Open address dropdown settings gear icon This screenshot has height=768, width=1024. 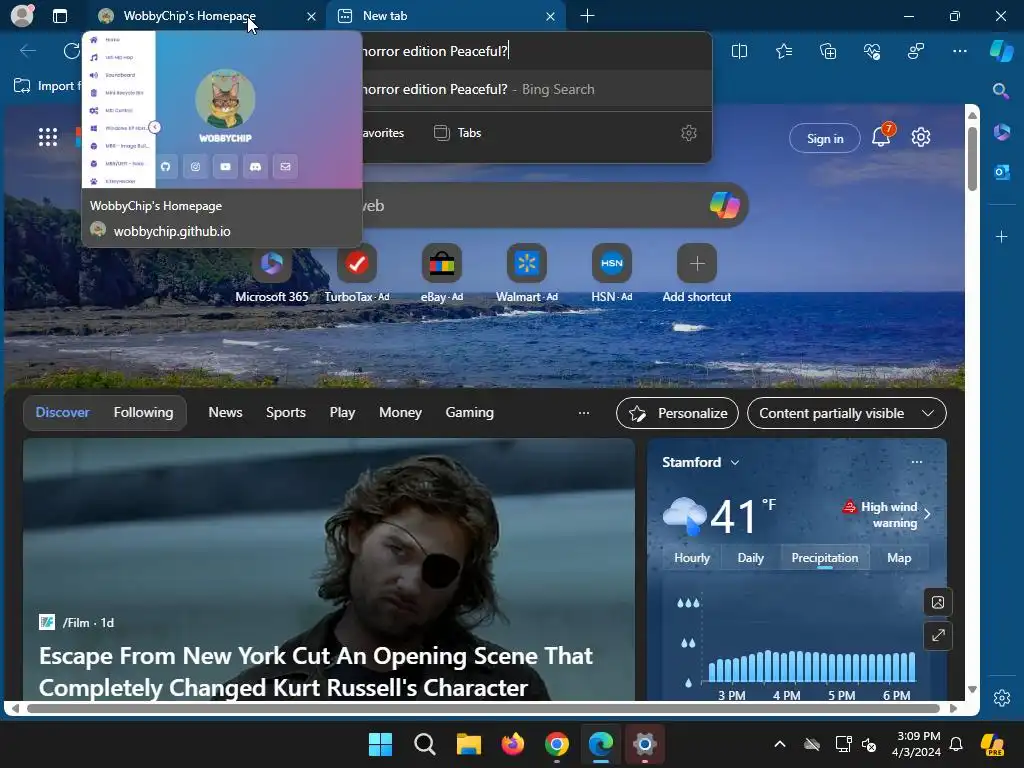[x=688, y=133]
